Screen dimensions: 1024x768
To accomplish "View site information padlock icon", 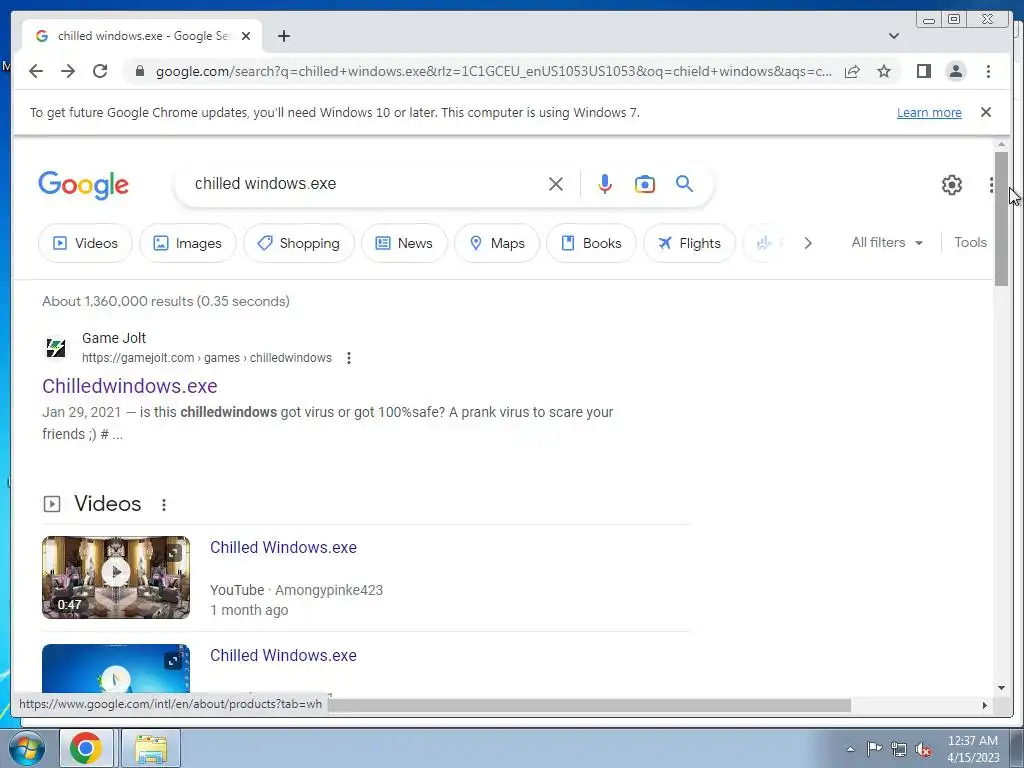I will point(139,71).
